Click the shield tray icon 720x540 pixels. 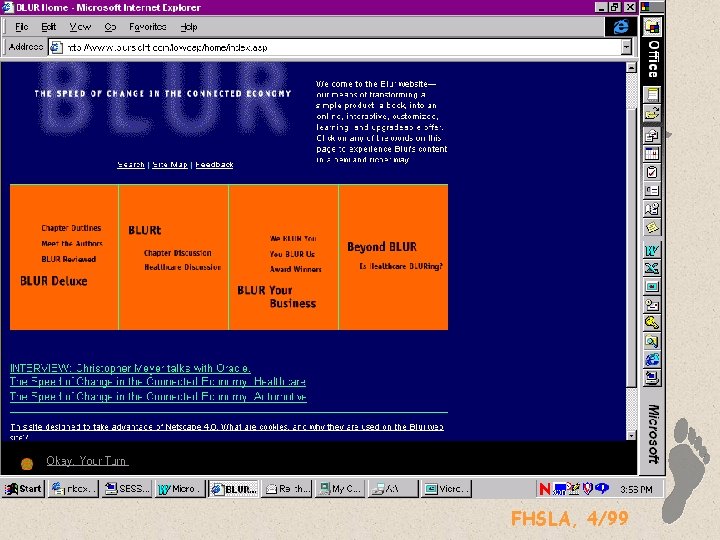587,489
